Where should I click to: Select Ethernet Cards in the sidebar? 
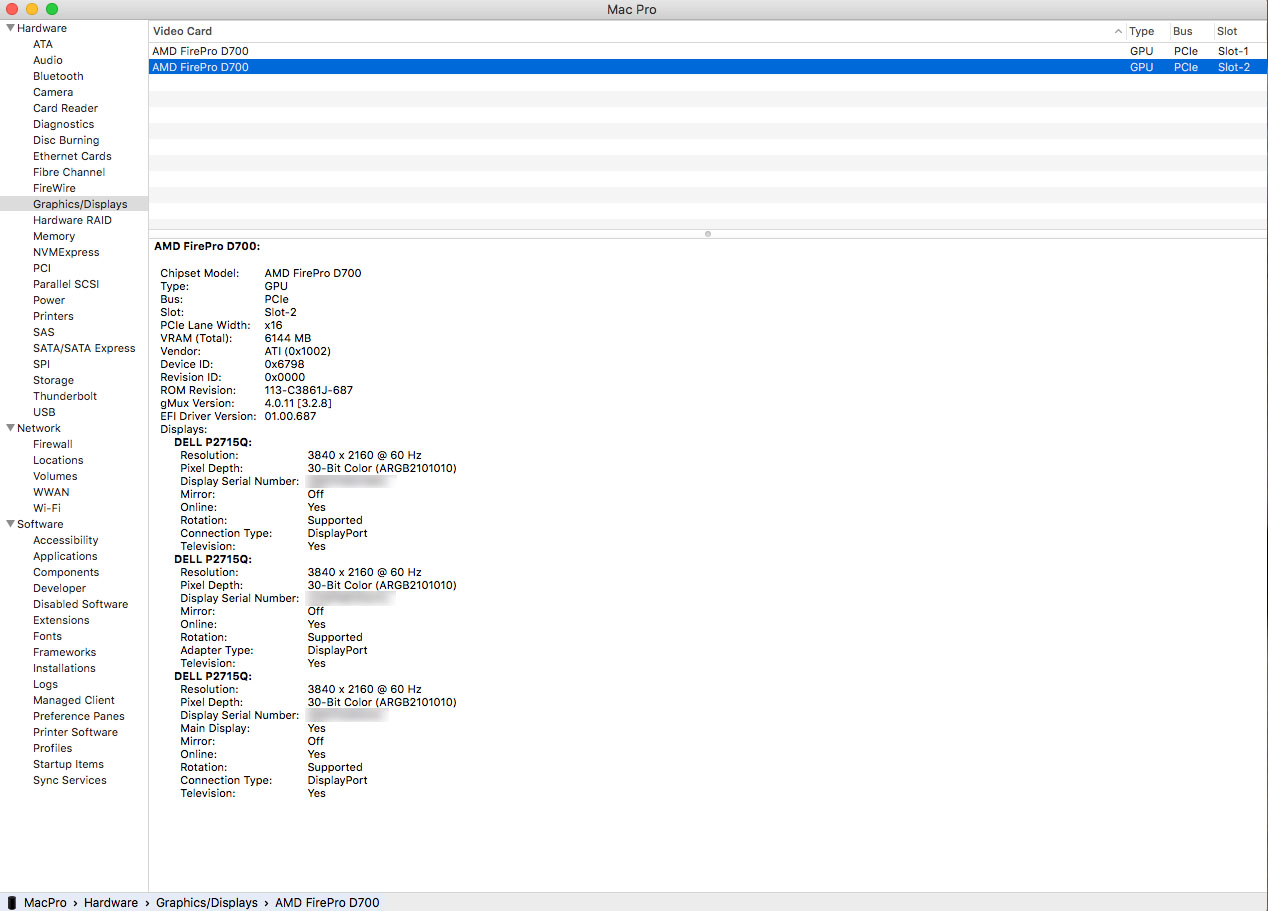point(72,156)
